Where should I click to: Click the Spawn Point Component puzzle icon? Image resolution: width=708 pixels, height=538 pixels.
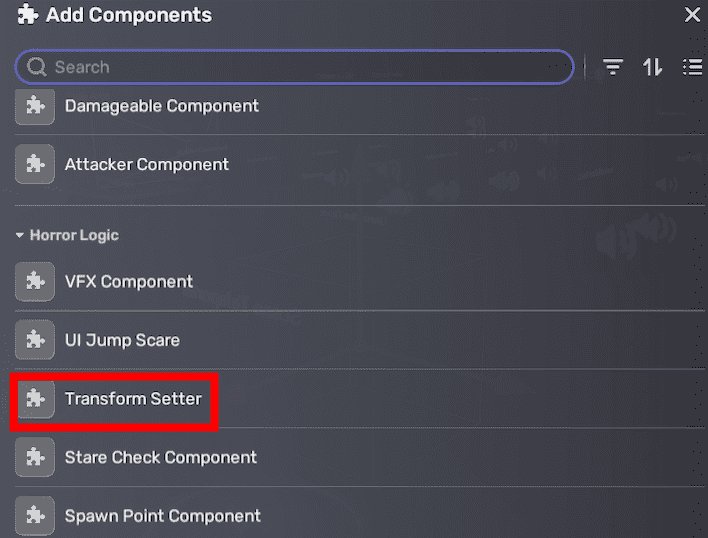pyautogui.click(x=35, y=516)
